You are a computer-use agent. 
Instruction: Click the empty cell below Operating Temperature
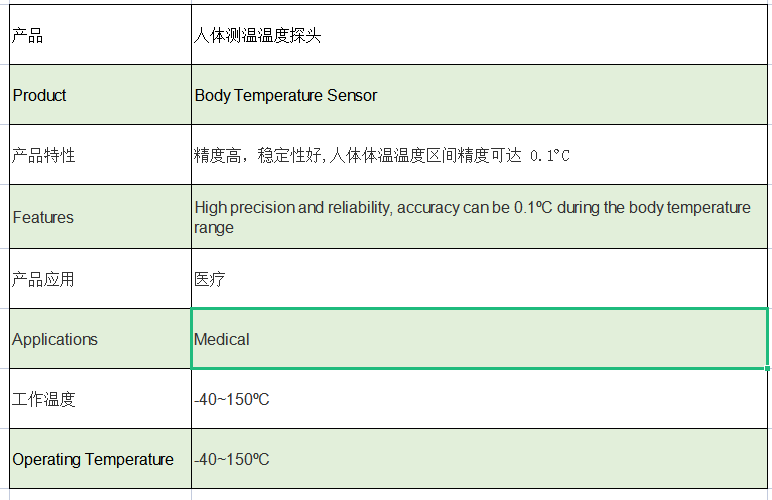tap(100, 495)
